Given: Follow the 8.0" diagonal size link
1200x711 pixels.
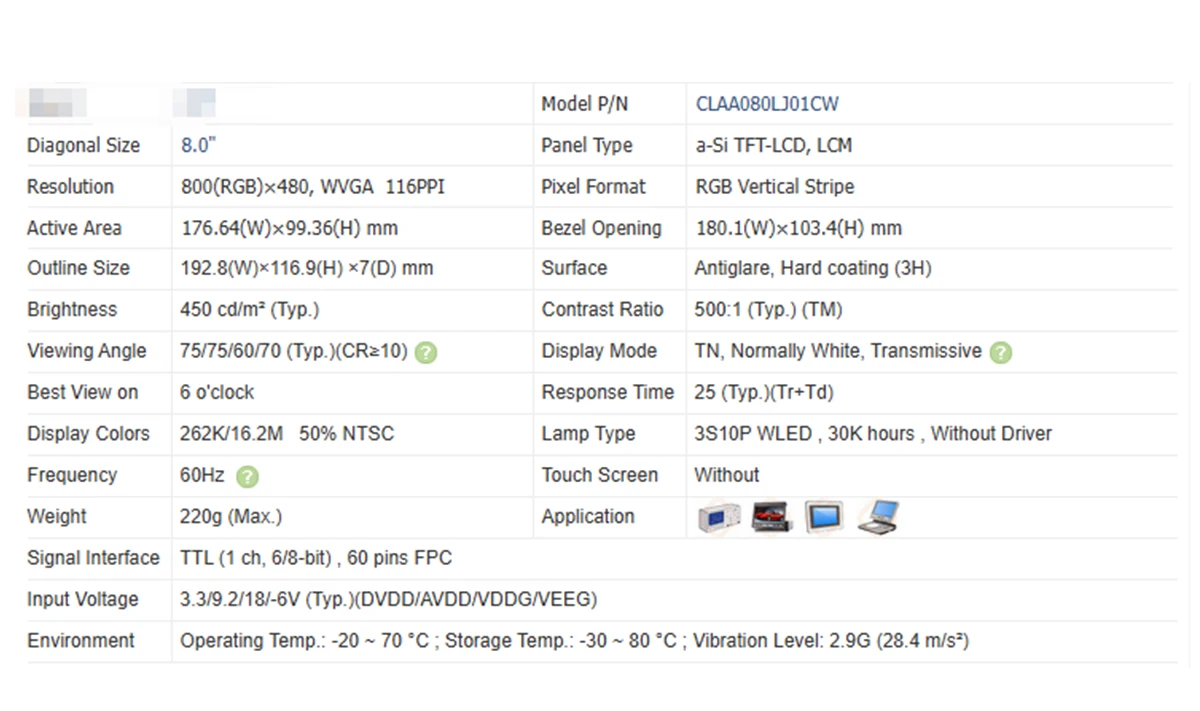Looking at the screenshot, I should point(198,145).
